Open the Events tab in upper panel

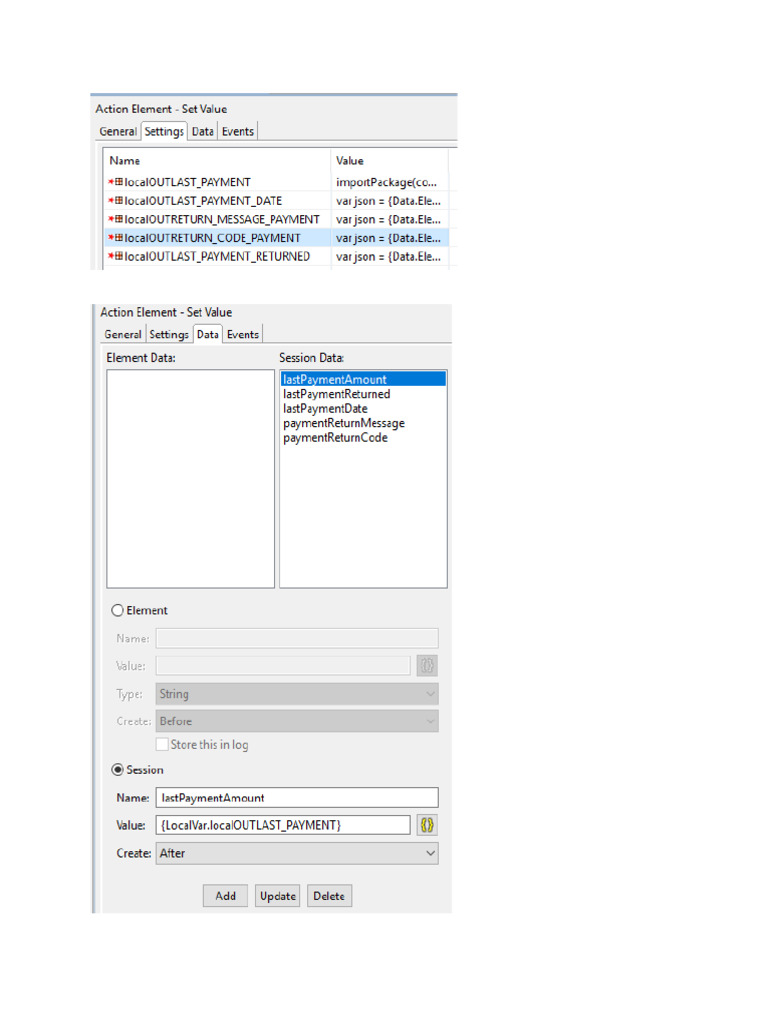tap(238, 131)
